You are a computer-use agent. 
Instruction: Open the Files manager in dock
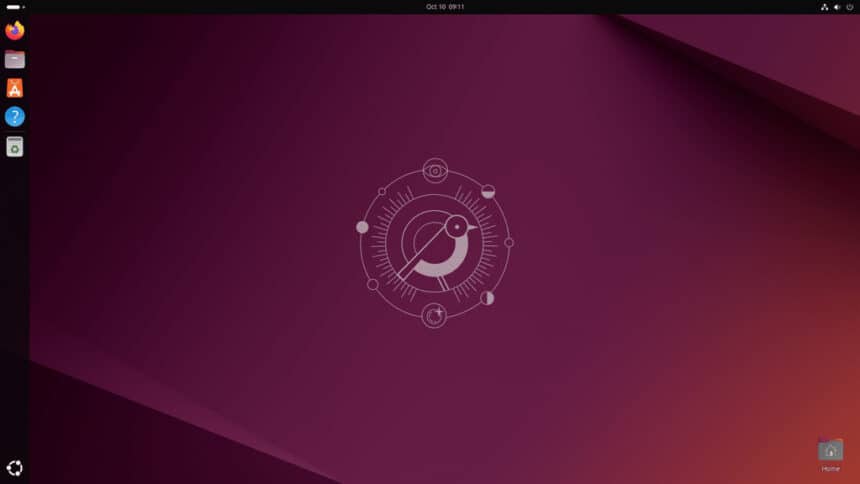pyautogui.click(x=15, y=59)
